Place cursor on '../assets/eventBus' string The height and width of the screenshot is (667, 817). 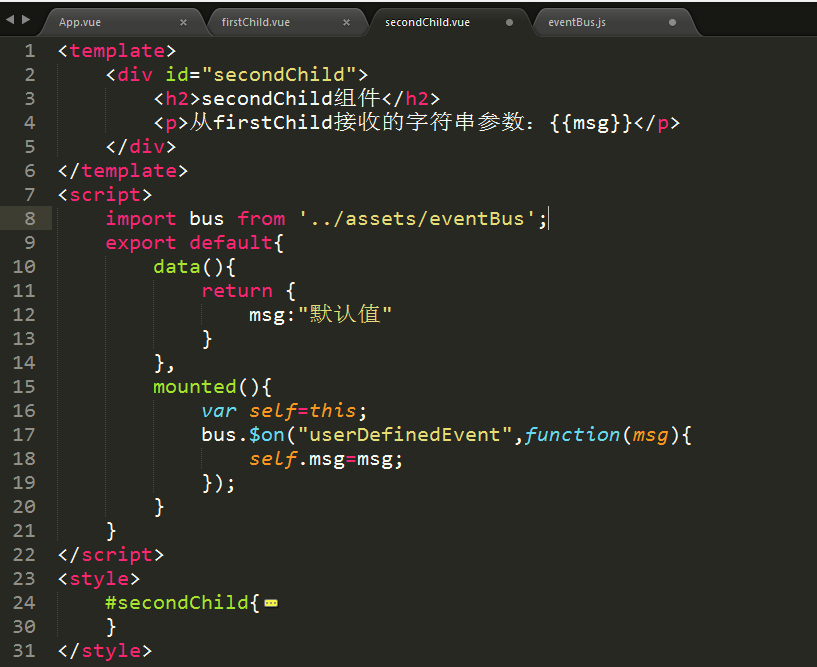(x=417, y=218)
